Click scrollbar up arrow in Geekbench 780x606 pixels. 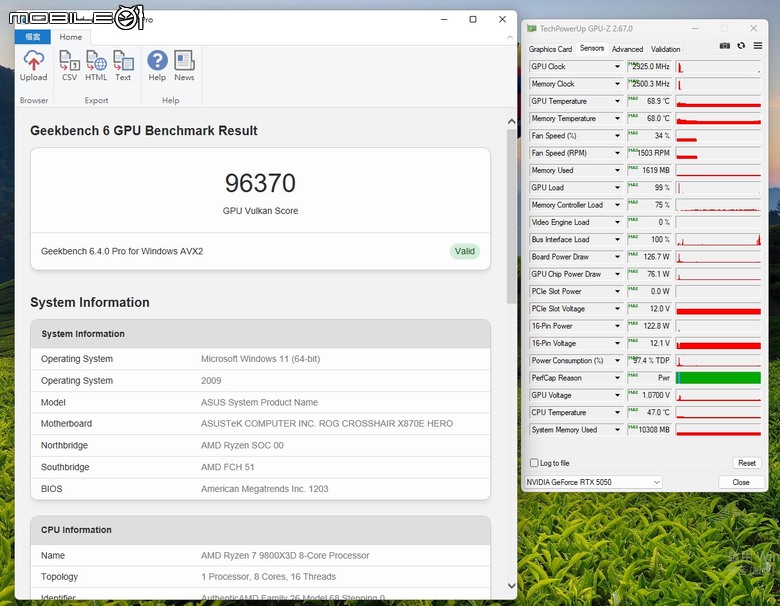pos(511,121)
